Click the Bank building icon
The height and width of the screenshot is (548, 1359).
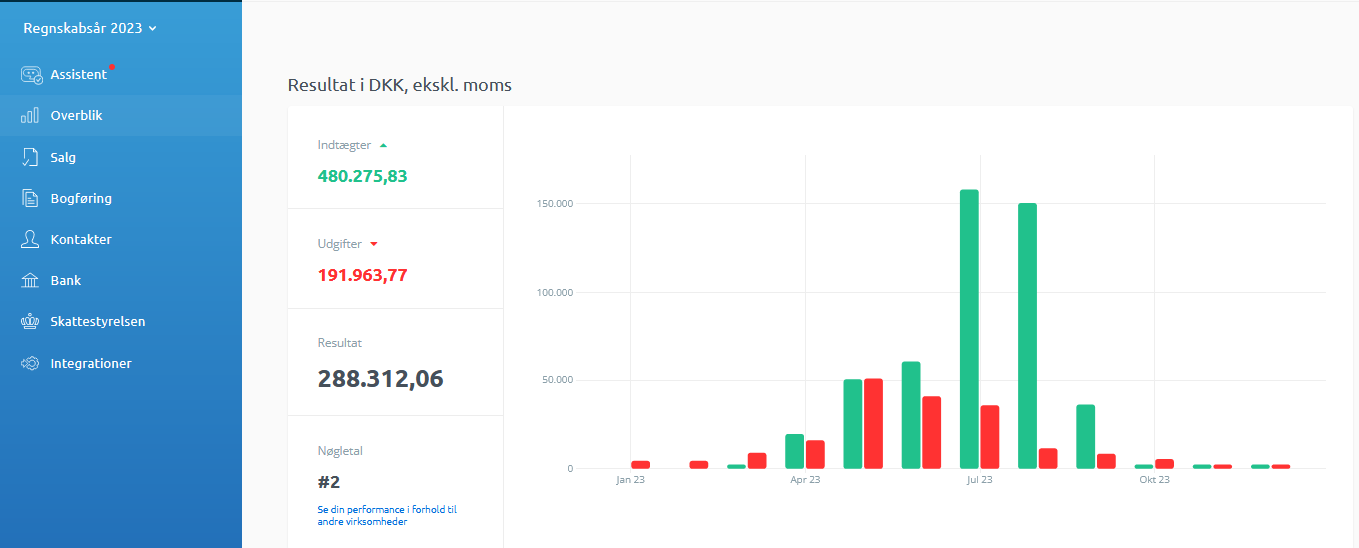tap(30, 281)
